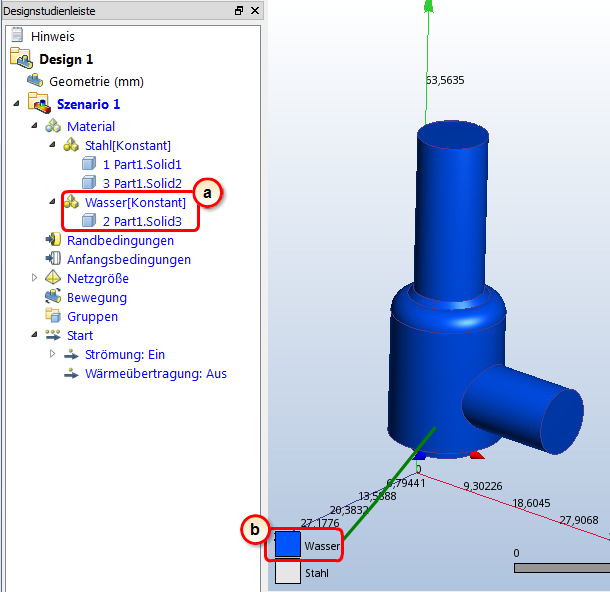Click the cube icon of Part1.Solid3

point(89,221)
